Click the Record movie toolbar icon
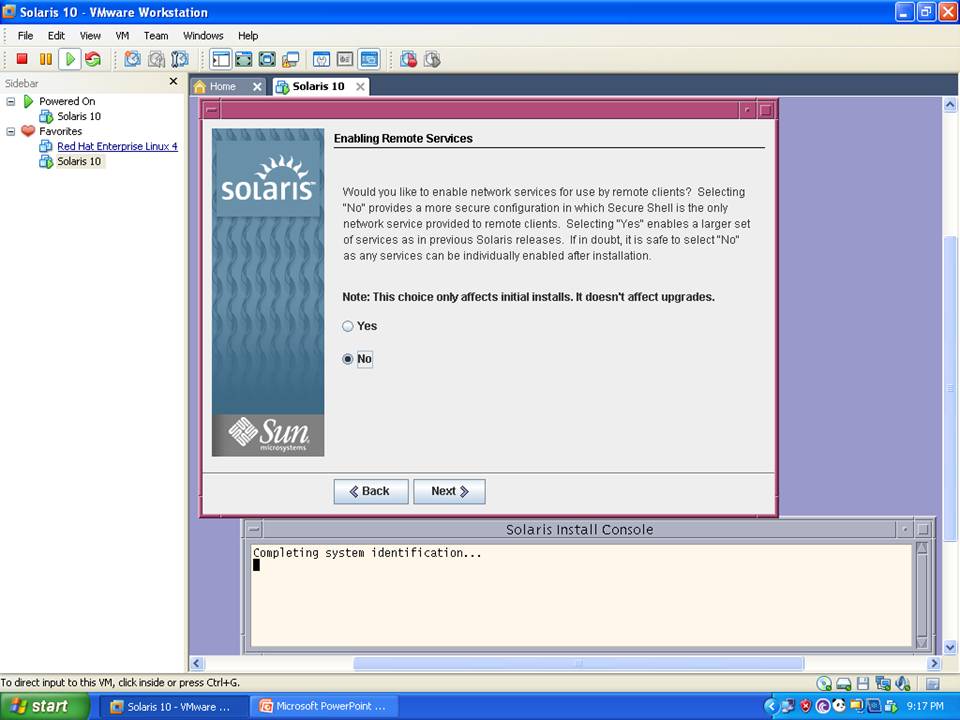The image size is (960, 720). point(408,59)
